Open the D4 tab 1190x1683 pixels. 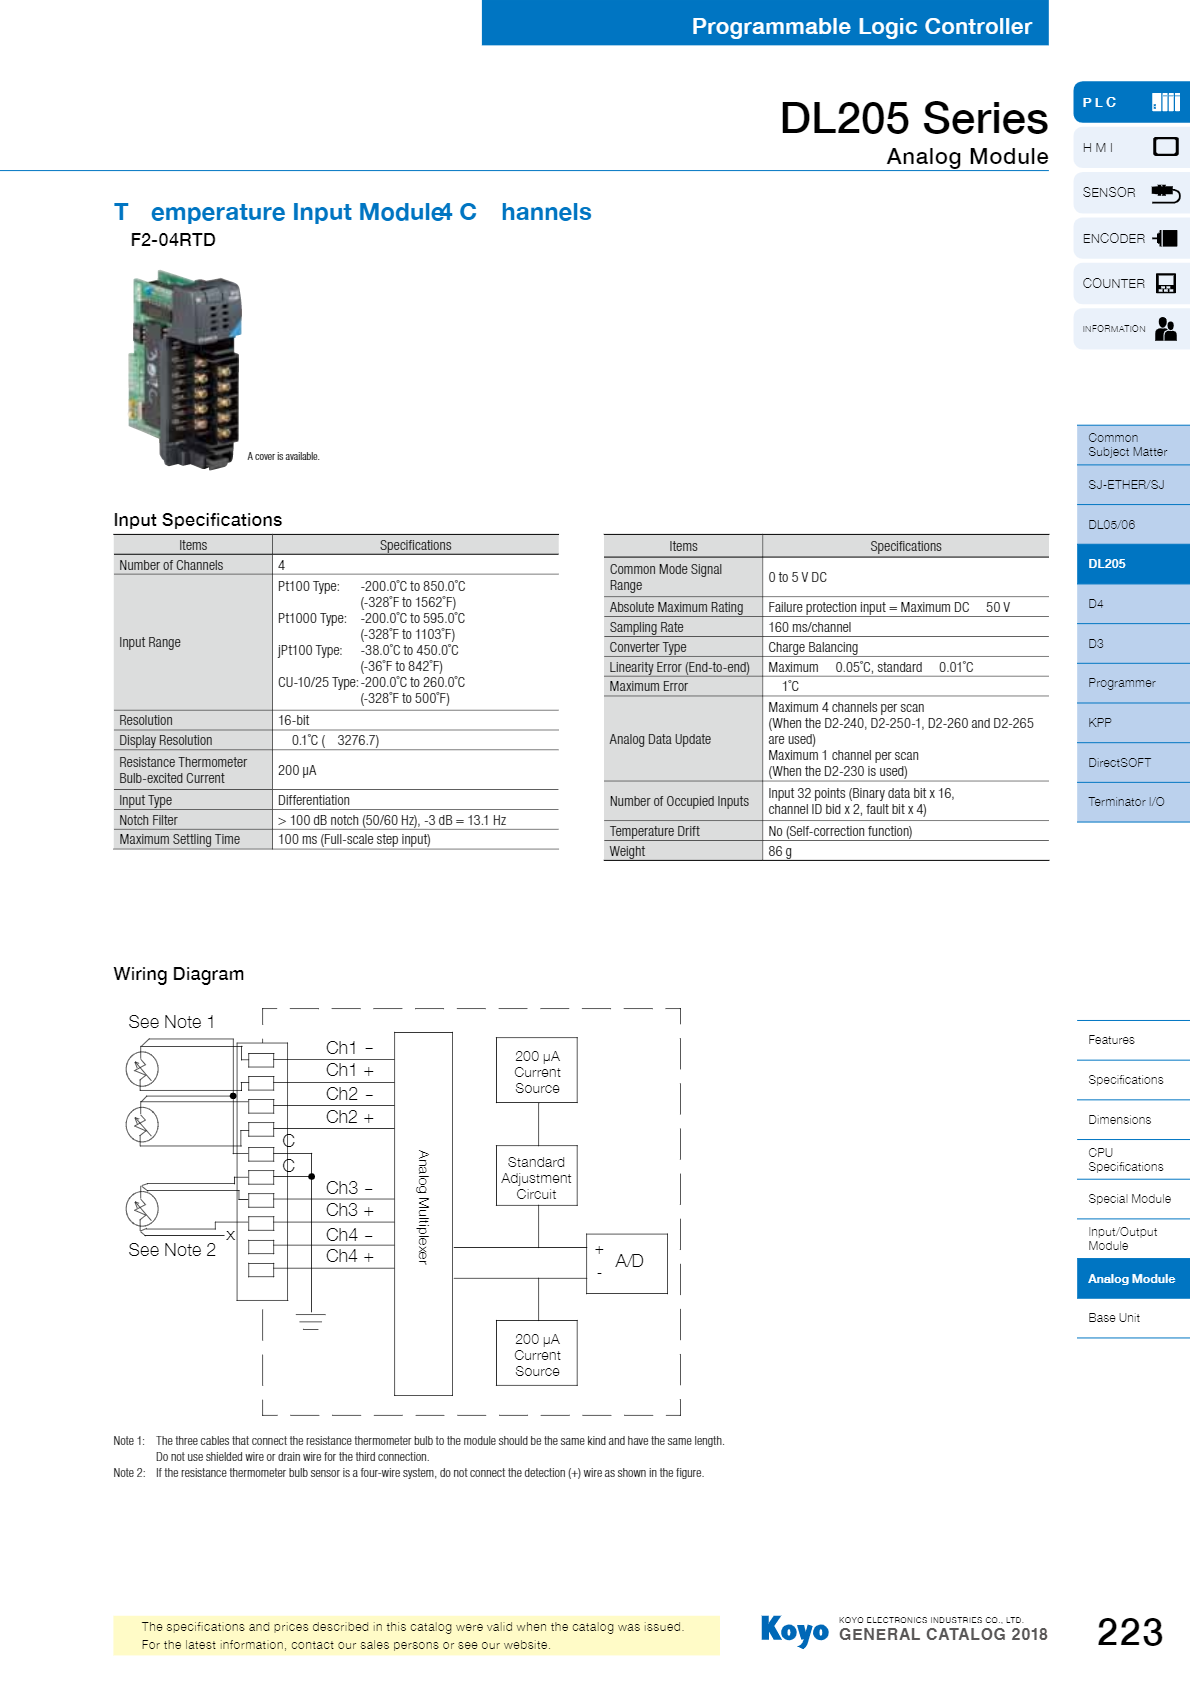(1133, 604)
